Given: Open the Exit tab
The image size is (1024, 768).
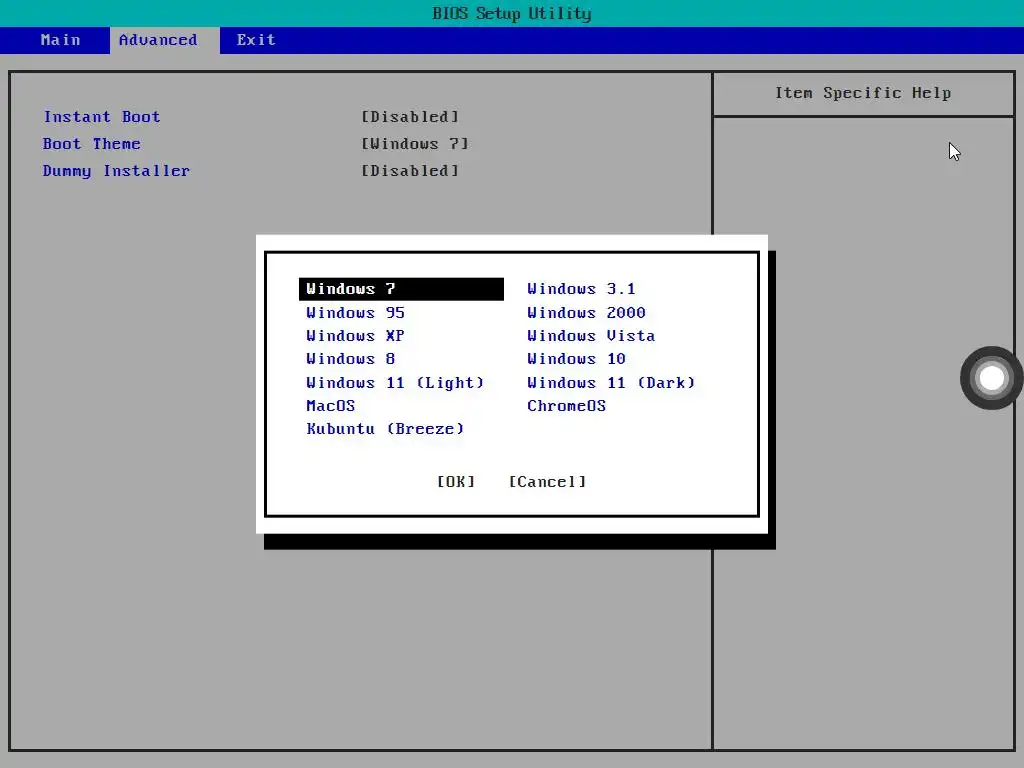Looking at the screenshot, I should 256,40.
